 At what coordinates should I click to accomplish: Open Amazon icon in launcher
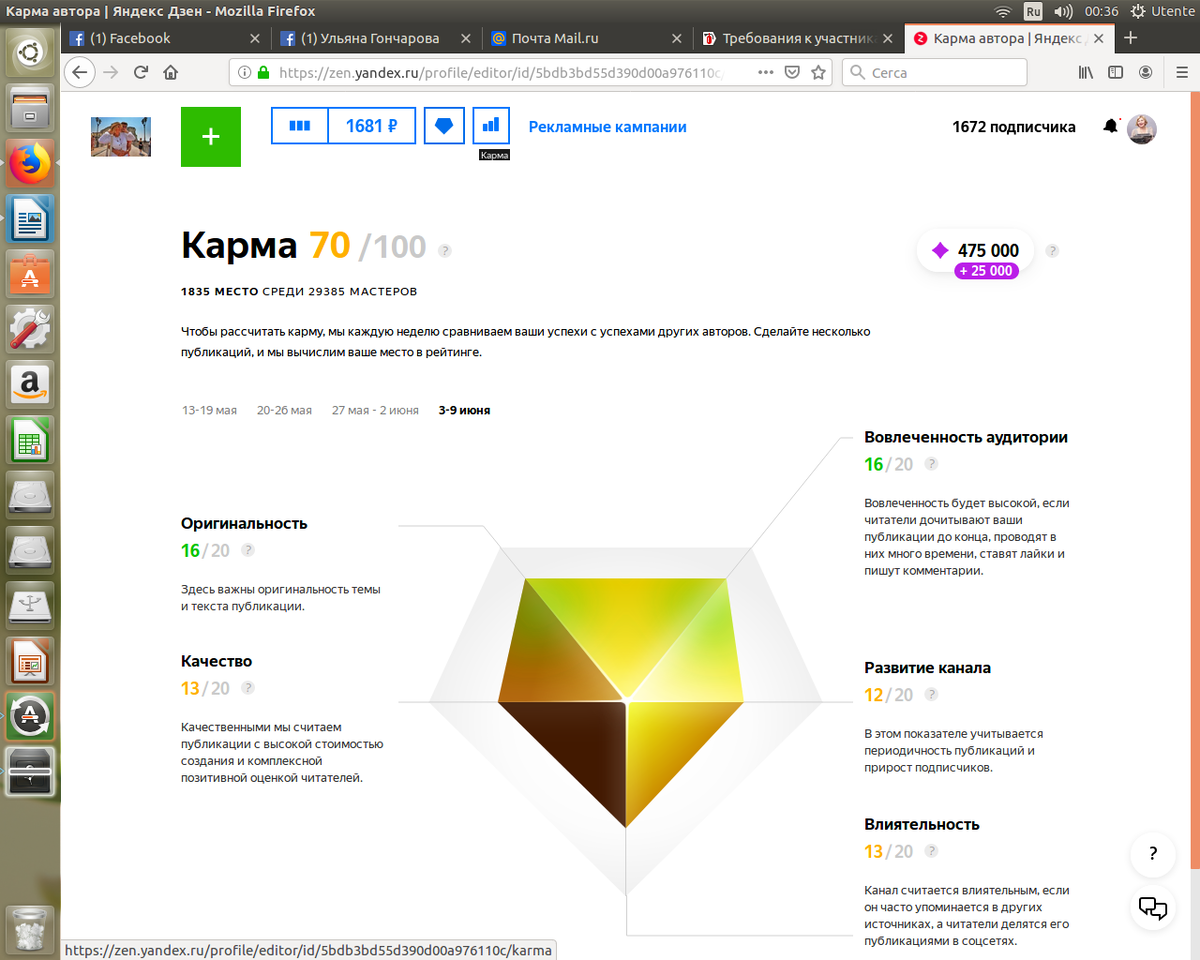pyautogui.click(x=30, y=383)
